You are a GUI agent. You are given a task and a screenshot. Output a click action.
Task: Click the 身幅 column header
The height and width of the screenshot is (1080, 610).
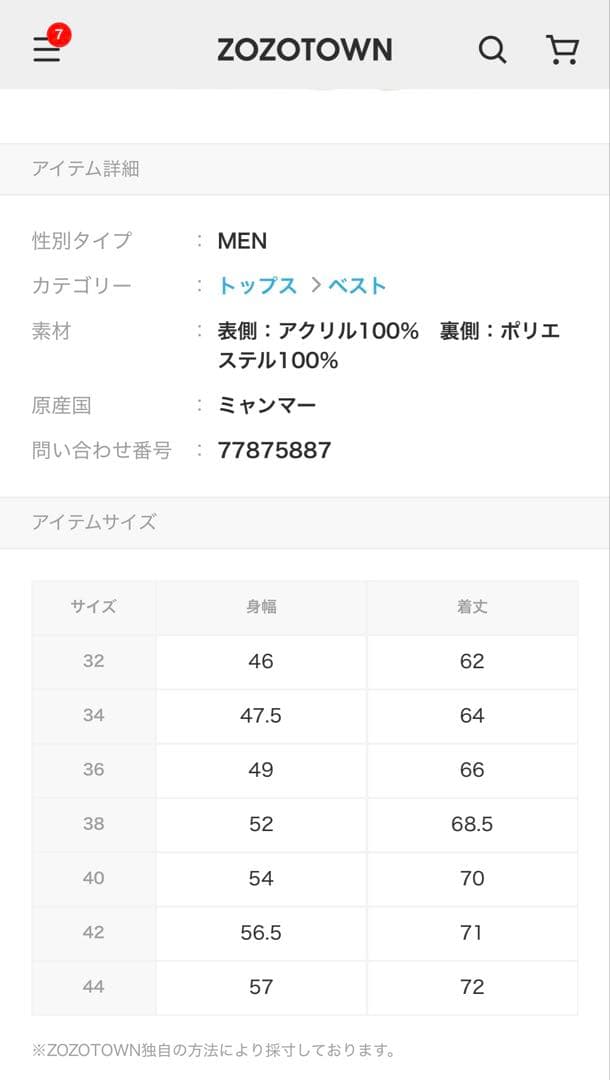[261, 607]
